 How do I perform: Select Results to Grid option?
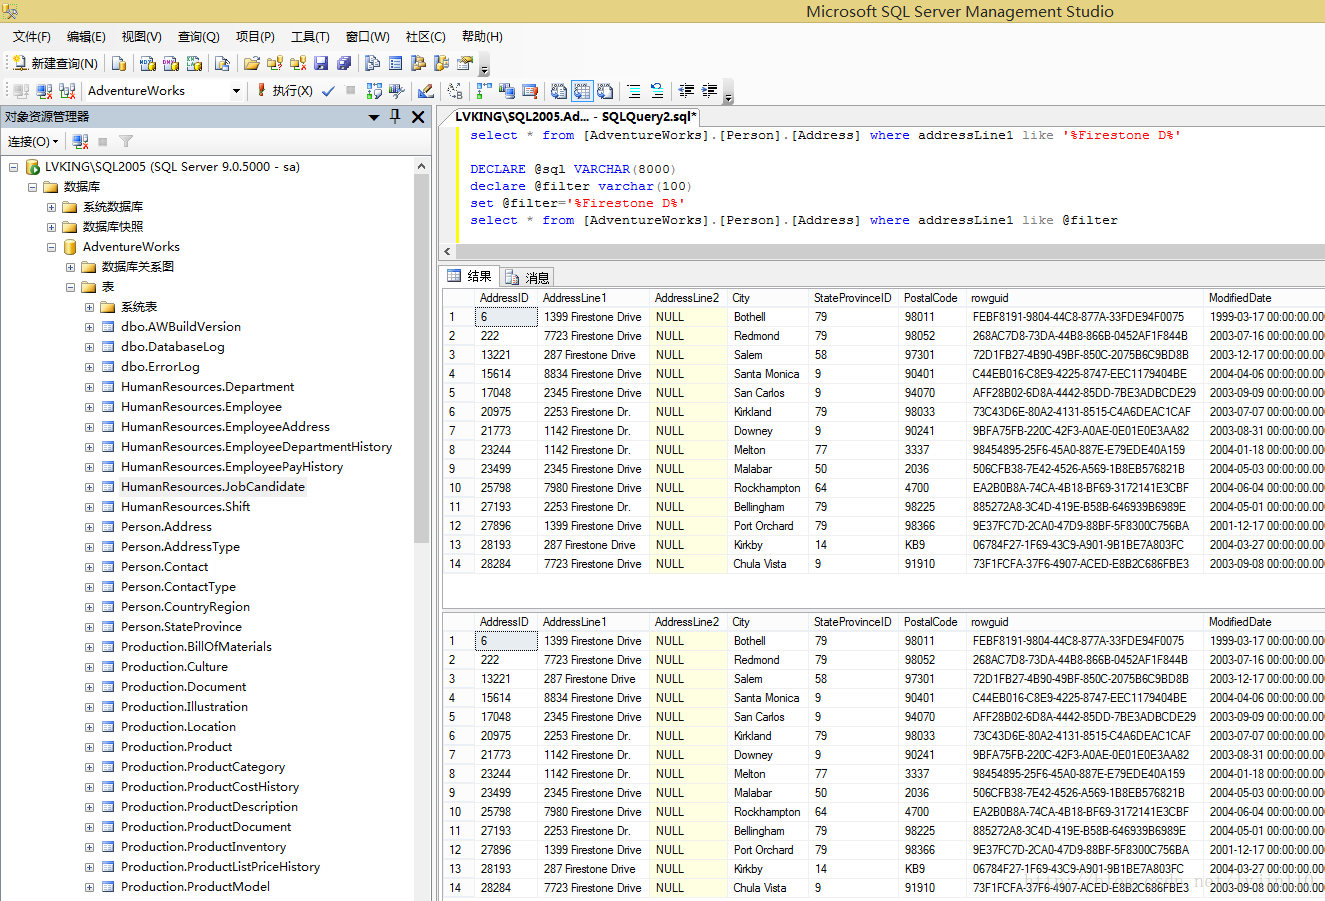tap(582, 91)
